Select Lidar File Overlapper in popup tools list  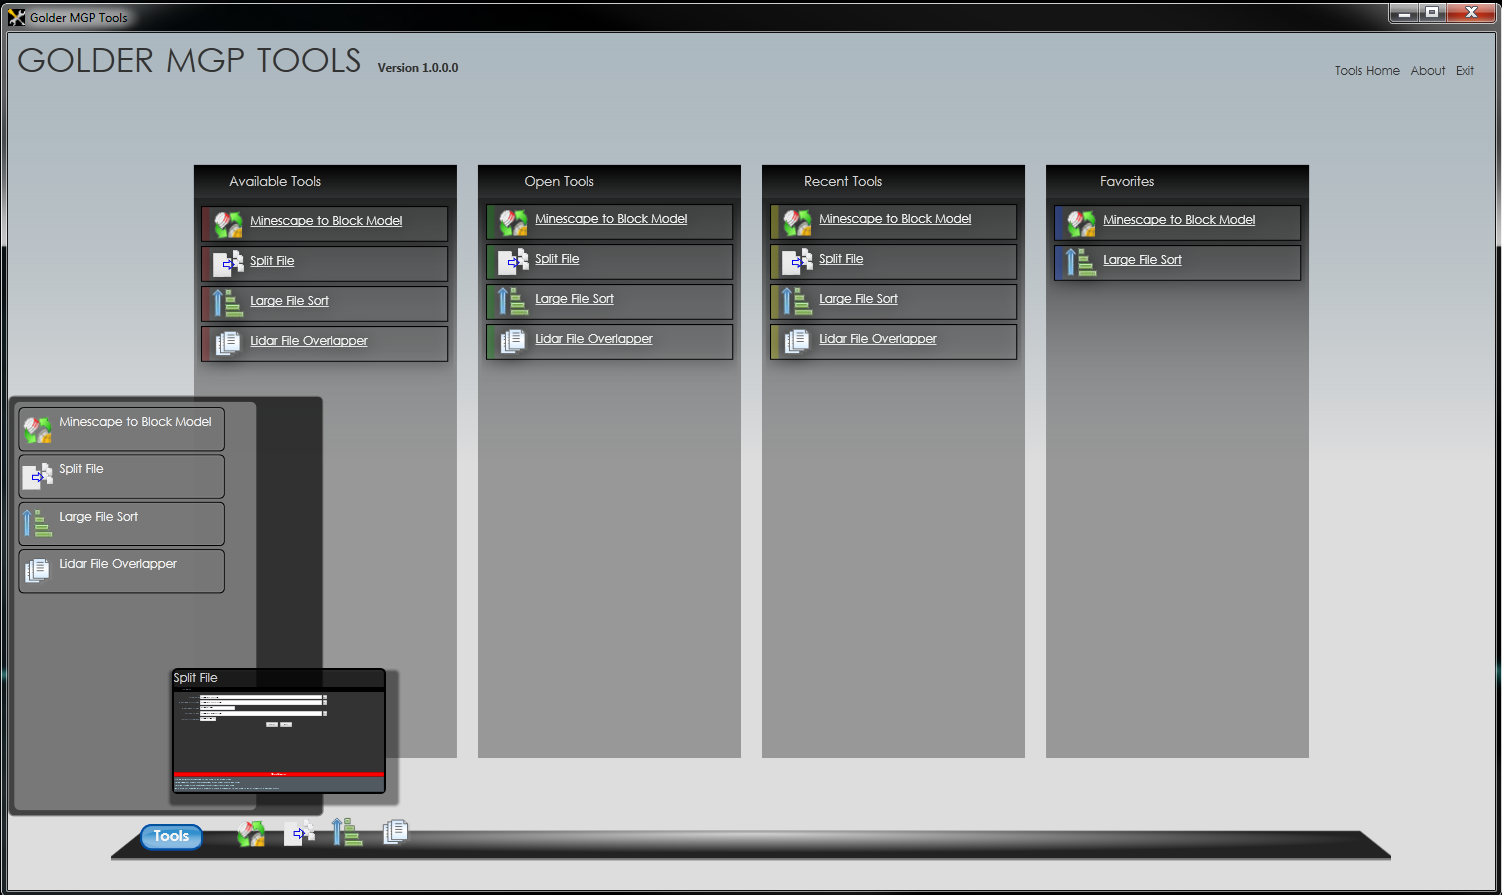tap(121, 571)
